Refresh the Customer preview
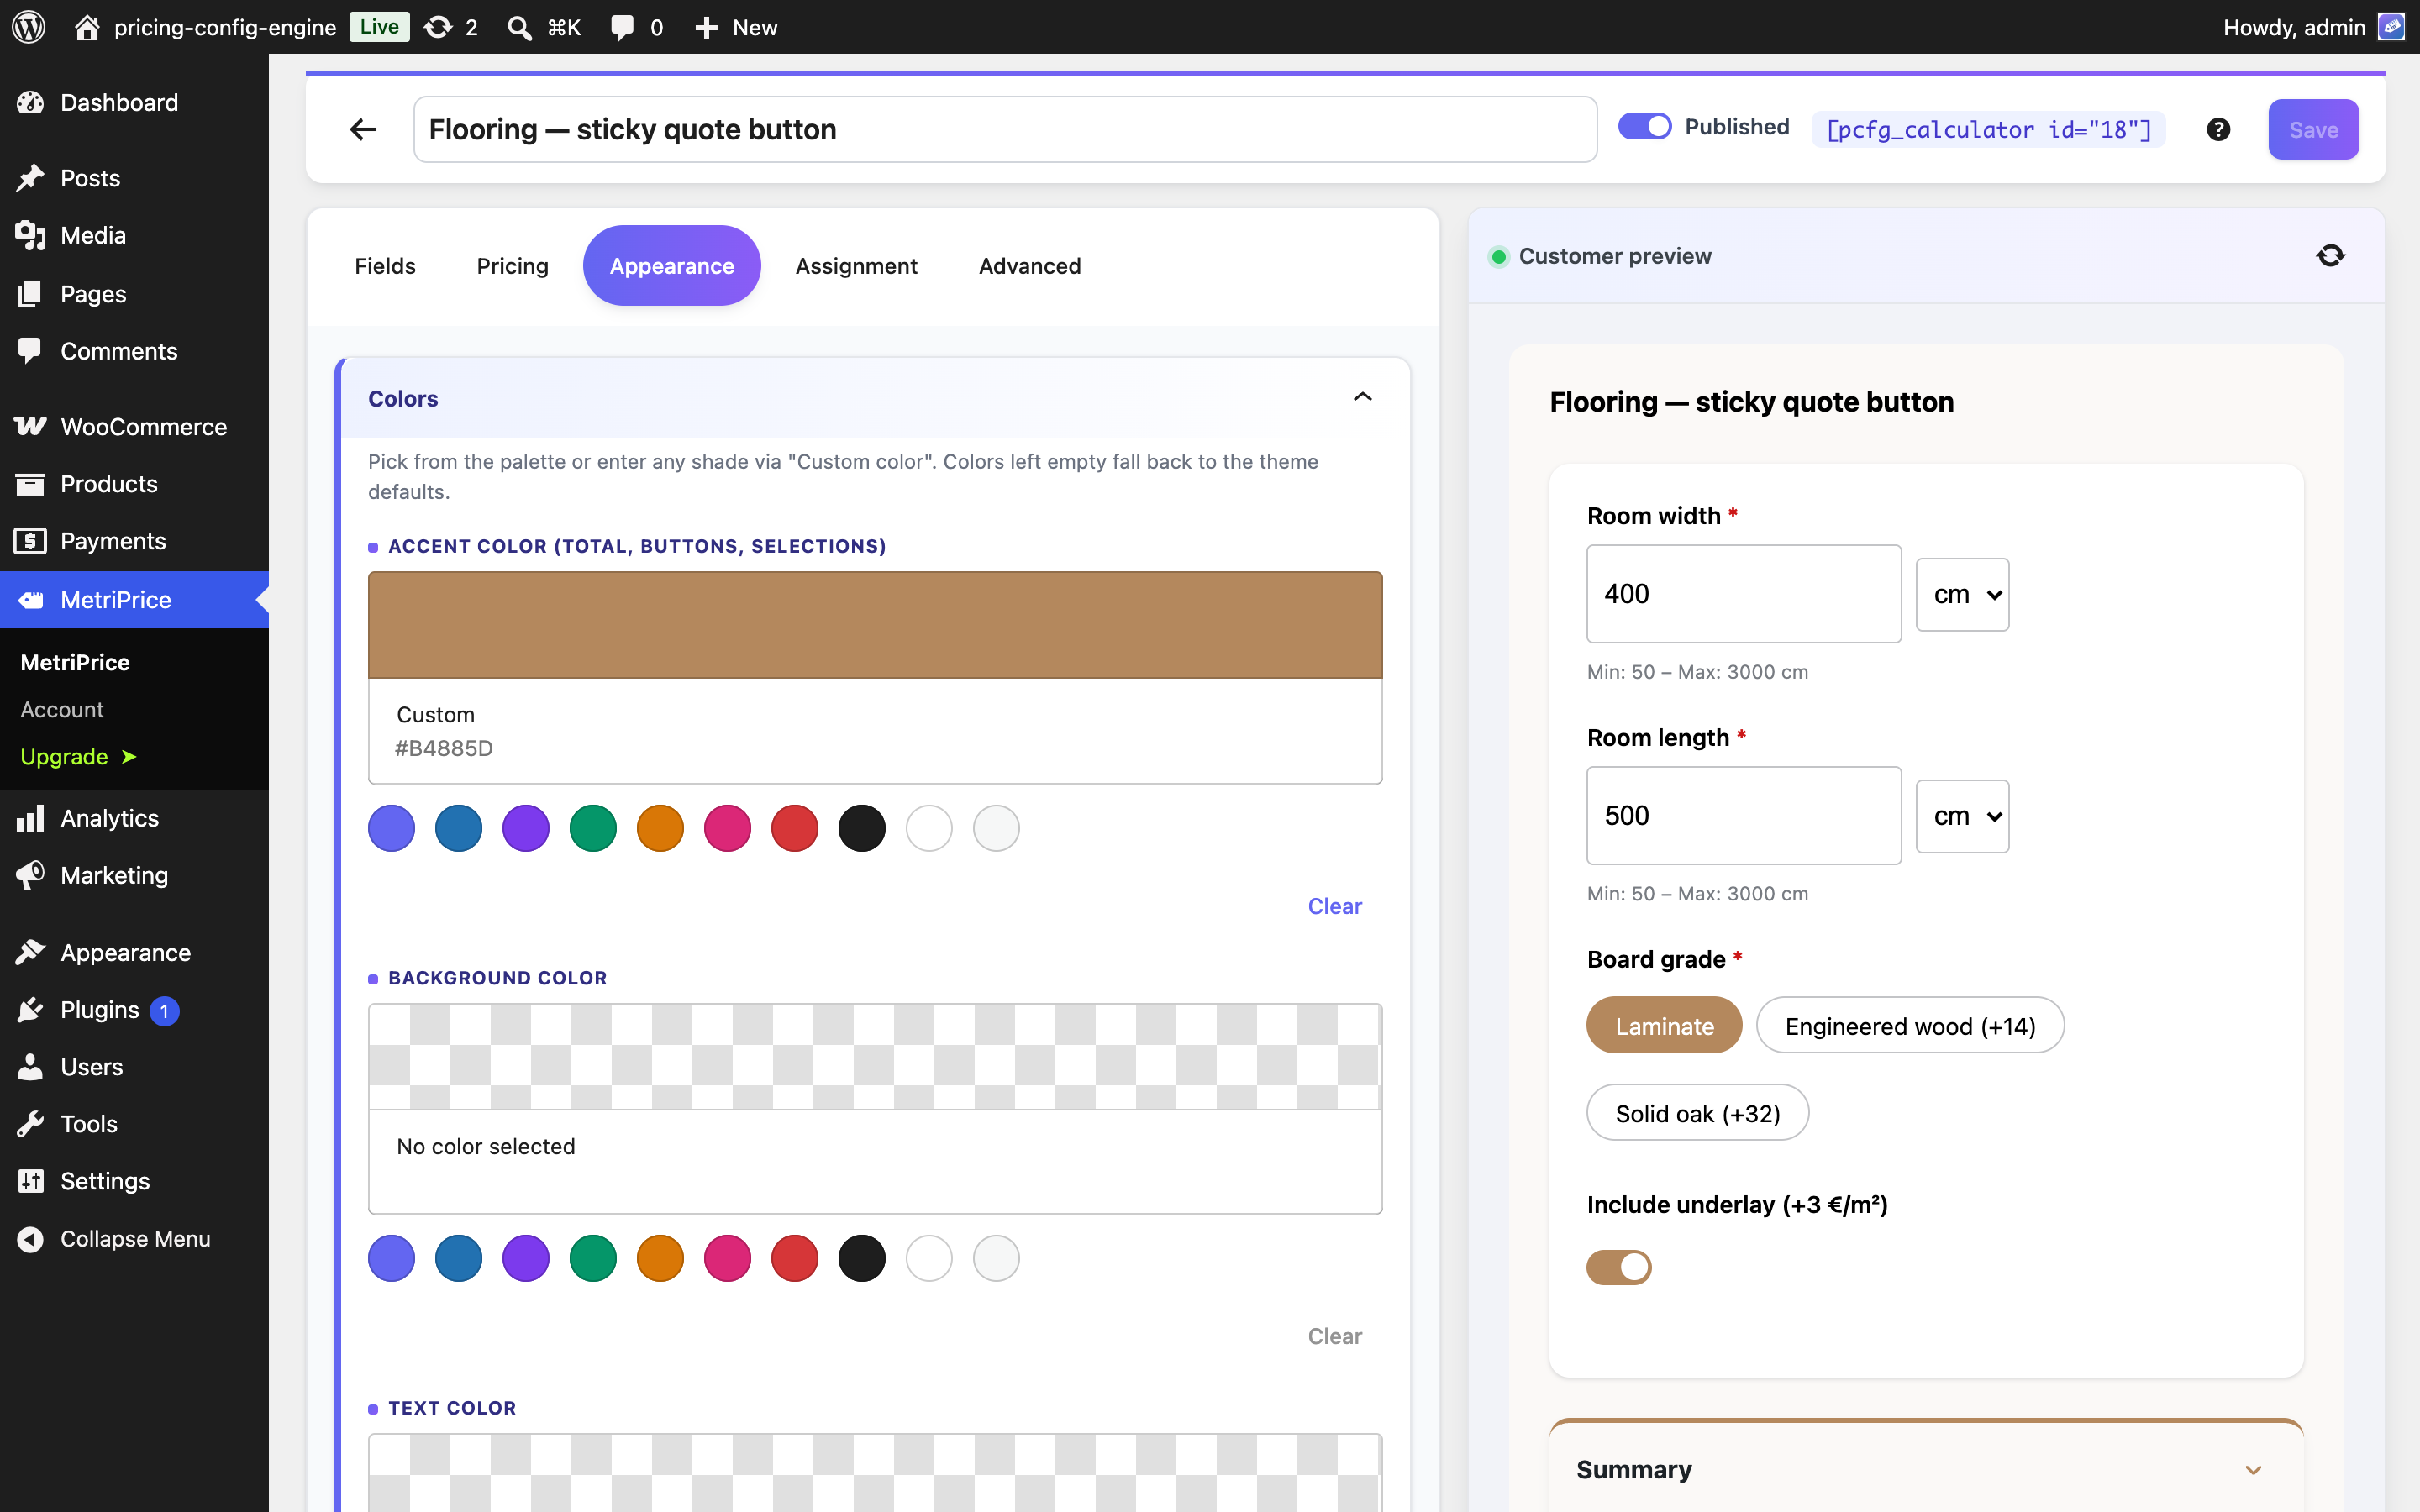 click(2330, 256)
